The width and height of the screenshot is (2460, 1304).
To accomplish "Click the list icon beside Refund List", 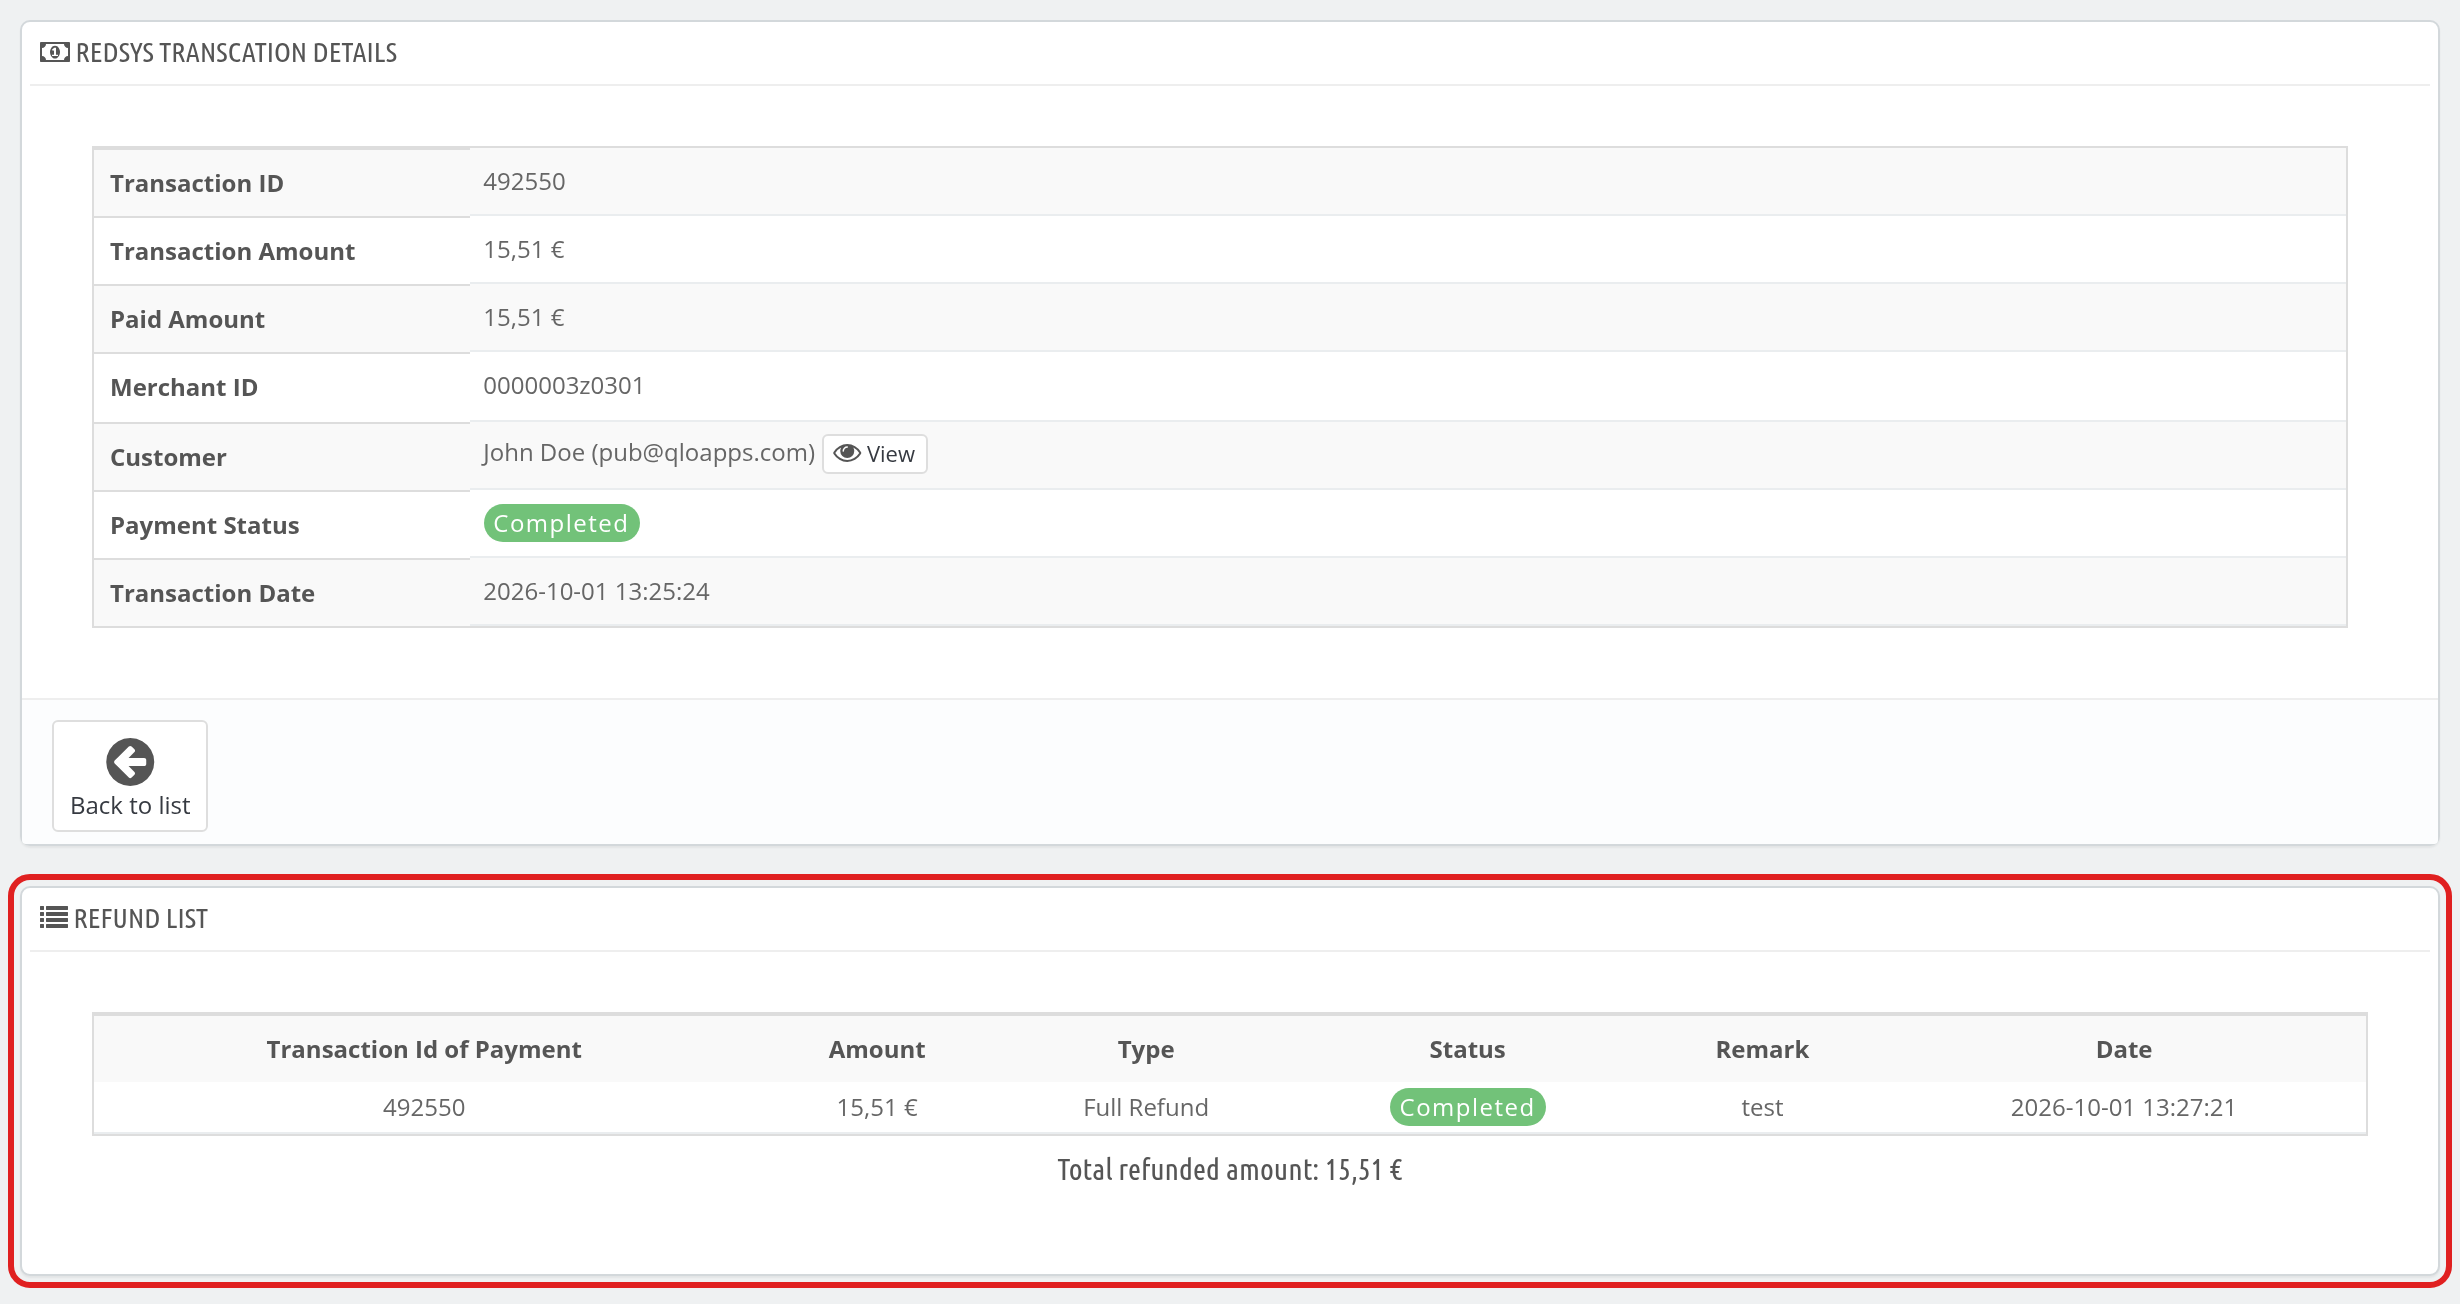I will (54, 918).
